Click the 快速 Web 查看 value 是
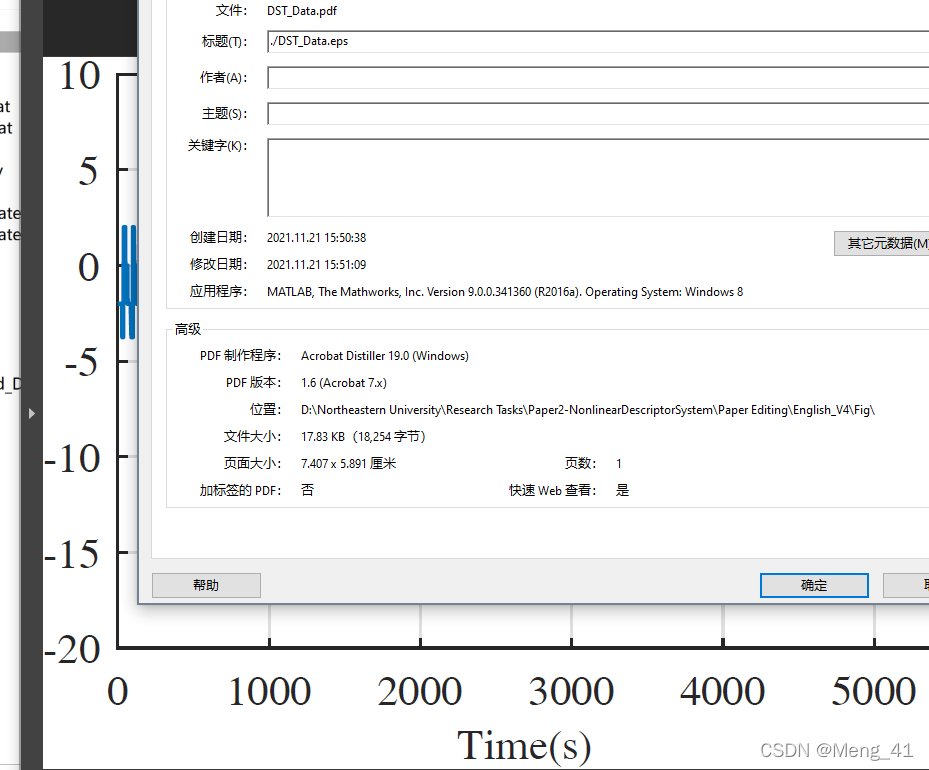This screenshot has width=929, height=770. click(x=622, y=490)
